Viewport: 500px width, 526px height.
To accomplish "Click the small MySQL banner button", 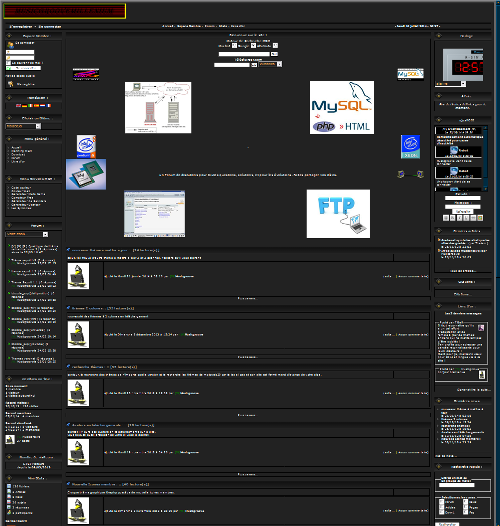I will (410, 74).
